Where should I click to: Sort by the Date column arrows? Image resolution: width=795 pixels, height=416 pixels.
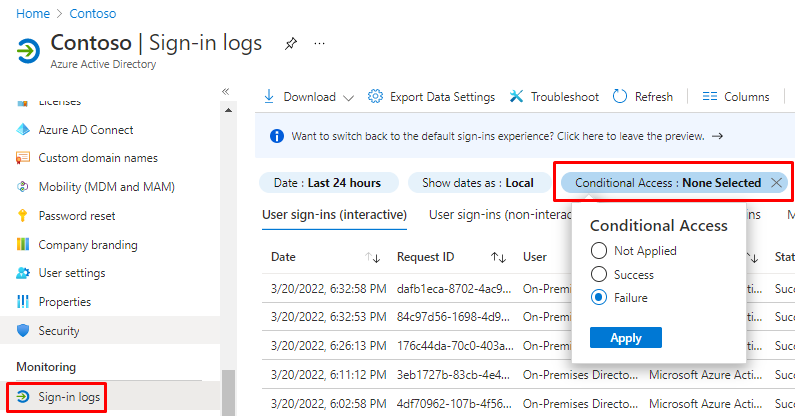[374, 257]
